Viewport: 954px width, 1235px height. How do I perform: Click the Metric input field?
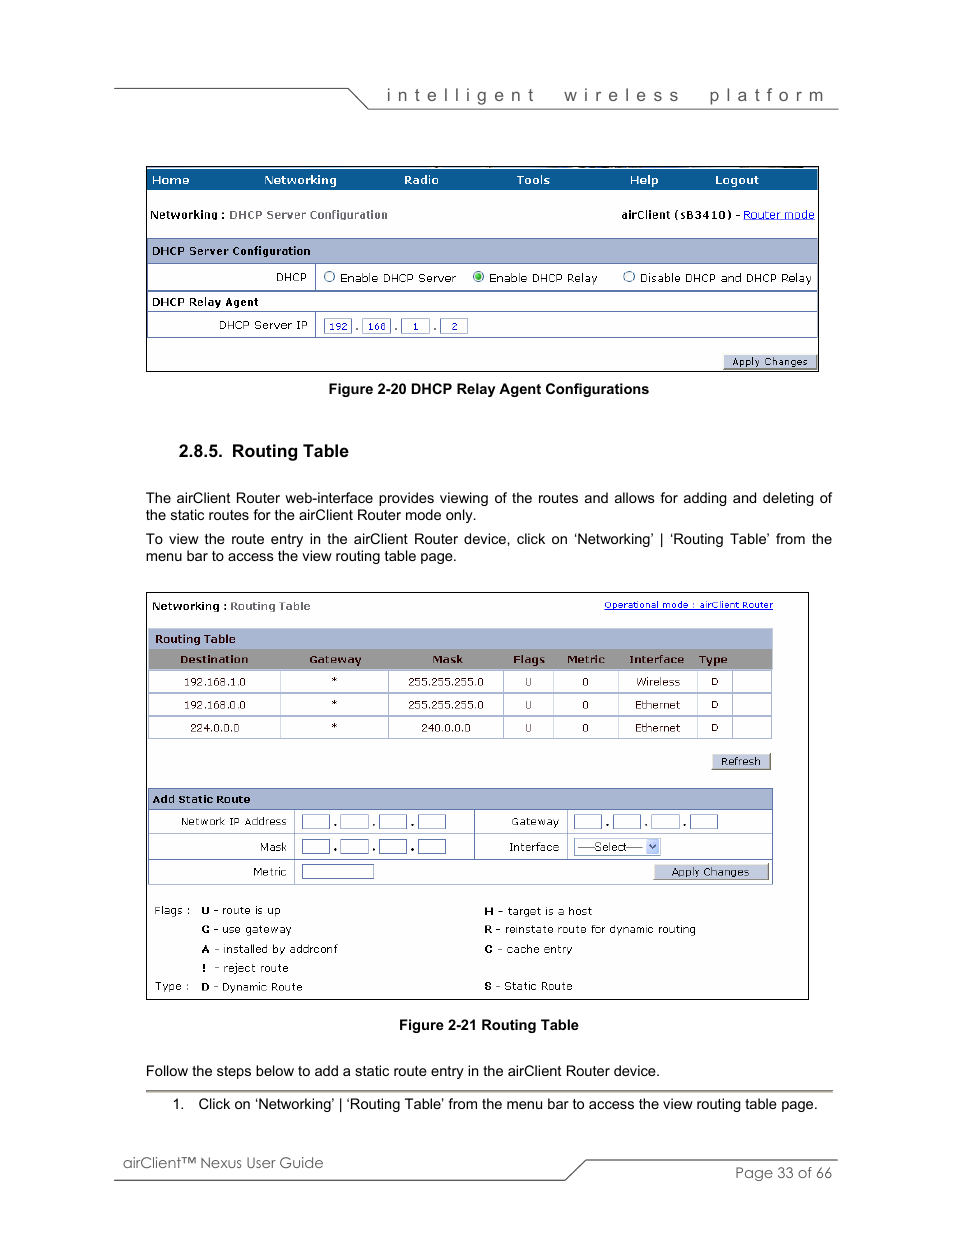[338, 872]
